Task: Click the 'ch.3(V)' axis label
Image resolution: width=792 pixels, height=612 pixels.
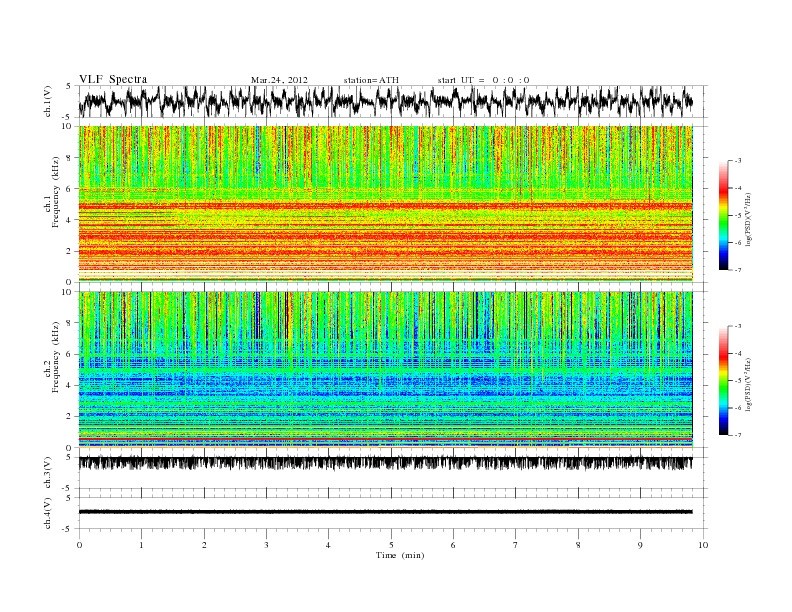Action: pyautogui.click(x=48, y=473)
